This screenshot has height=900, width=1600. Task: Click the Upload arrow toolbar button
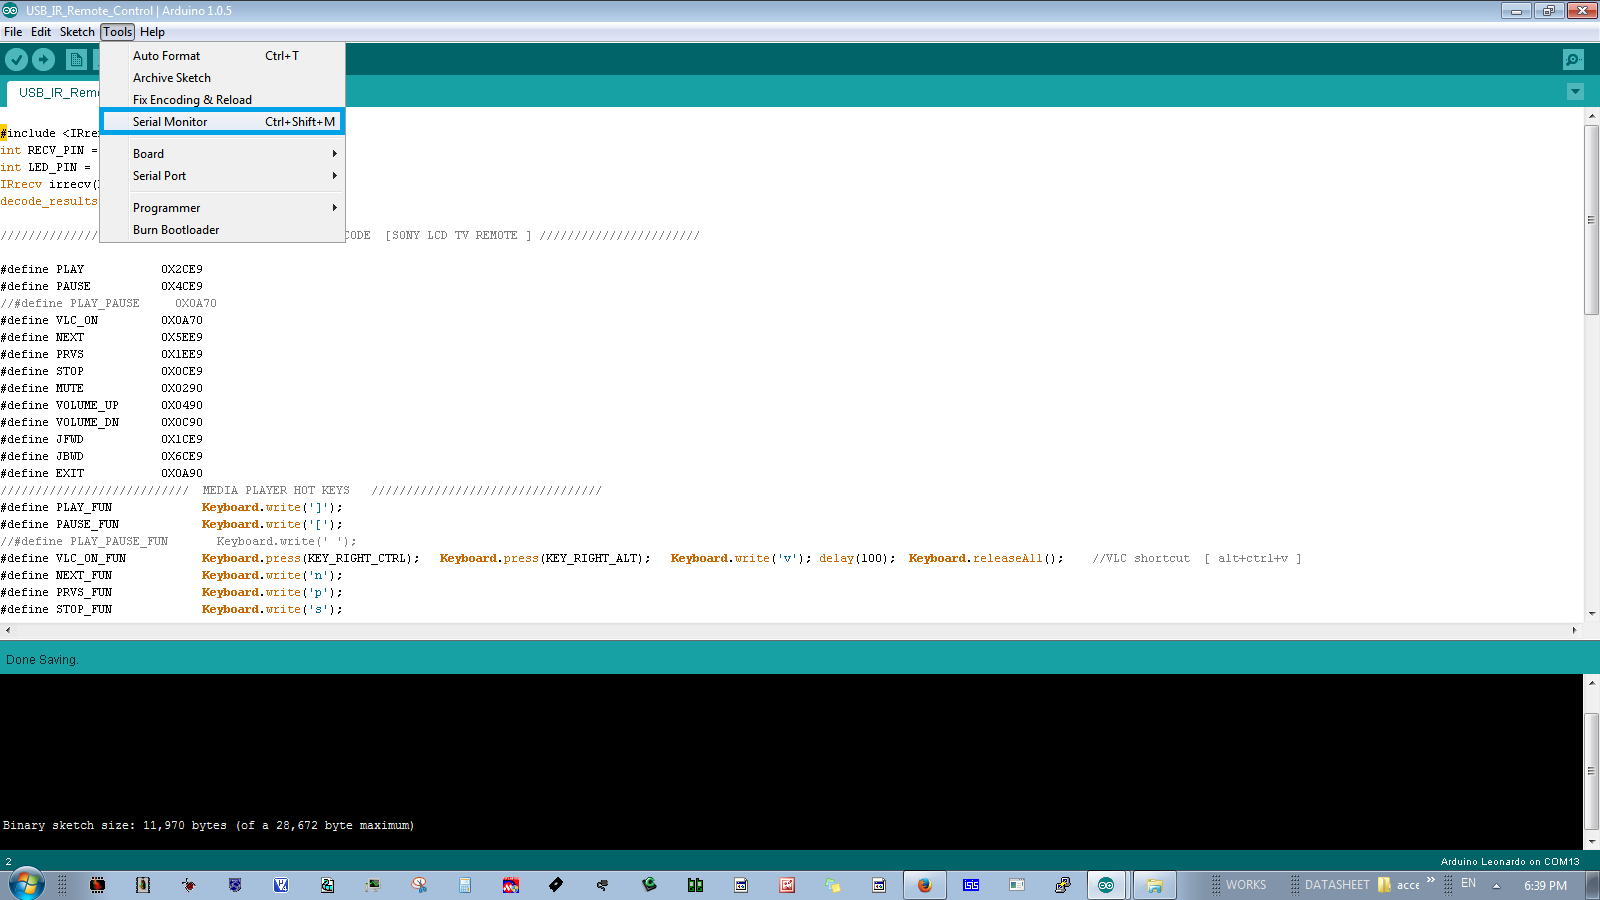click(x=43, y=59)
